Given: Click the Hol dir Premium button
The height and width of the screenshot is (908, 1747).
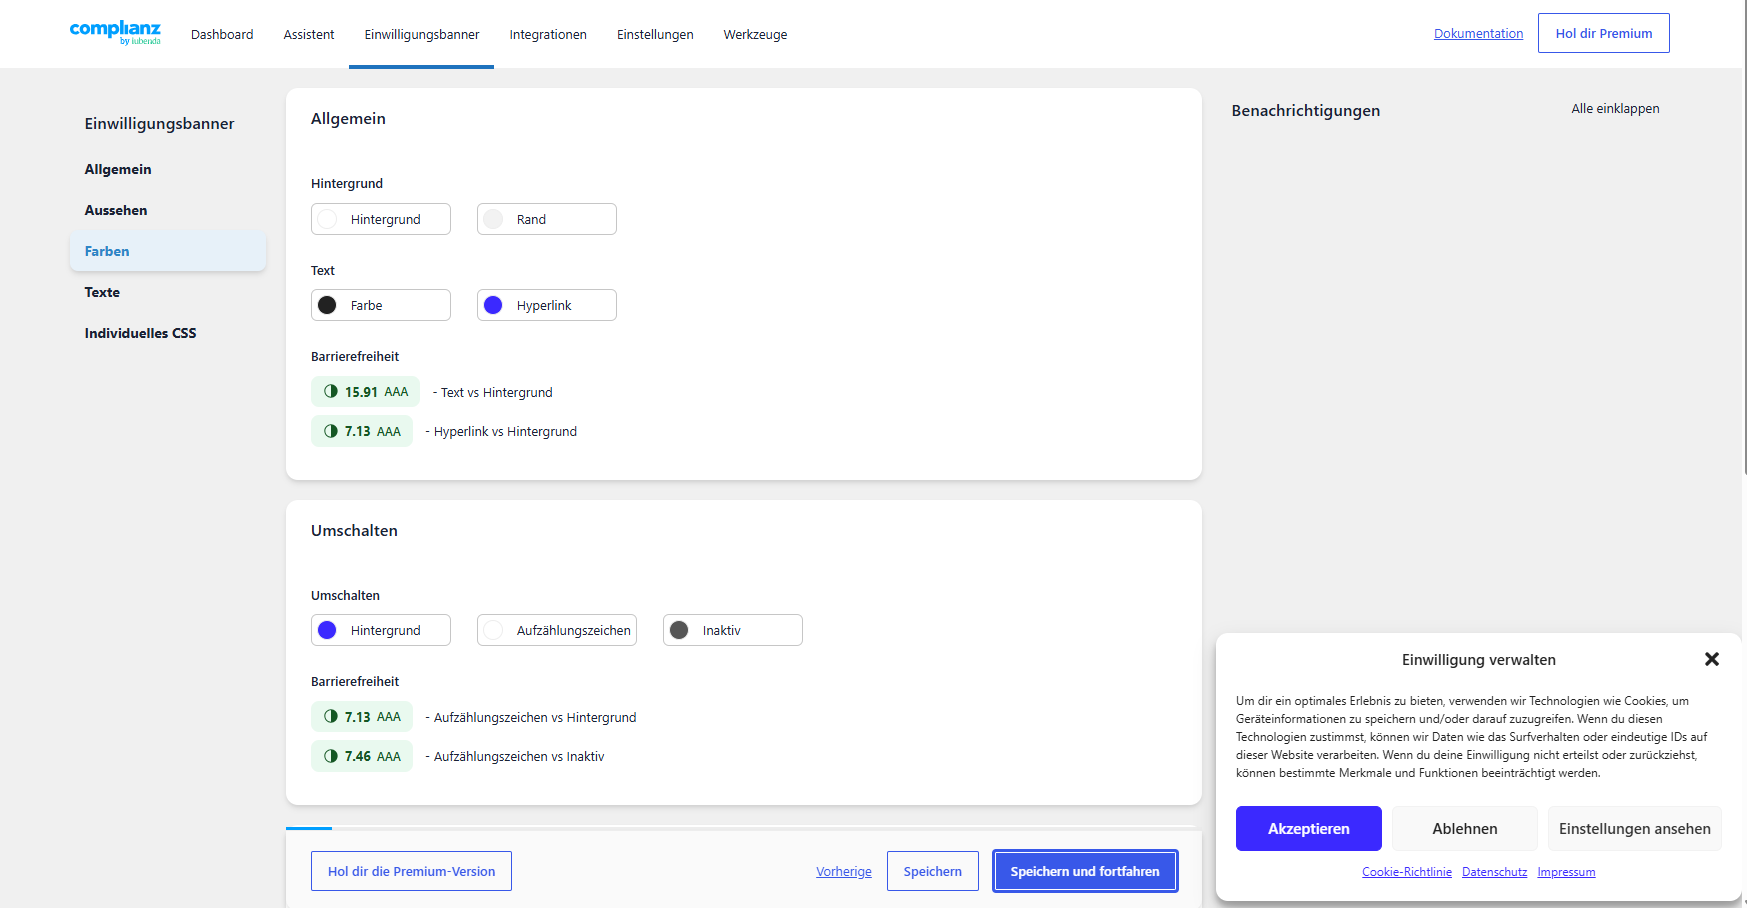Looking at the screenshot, I should pos(1603,33).
